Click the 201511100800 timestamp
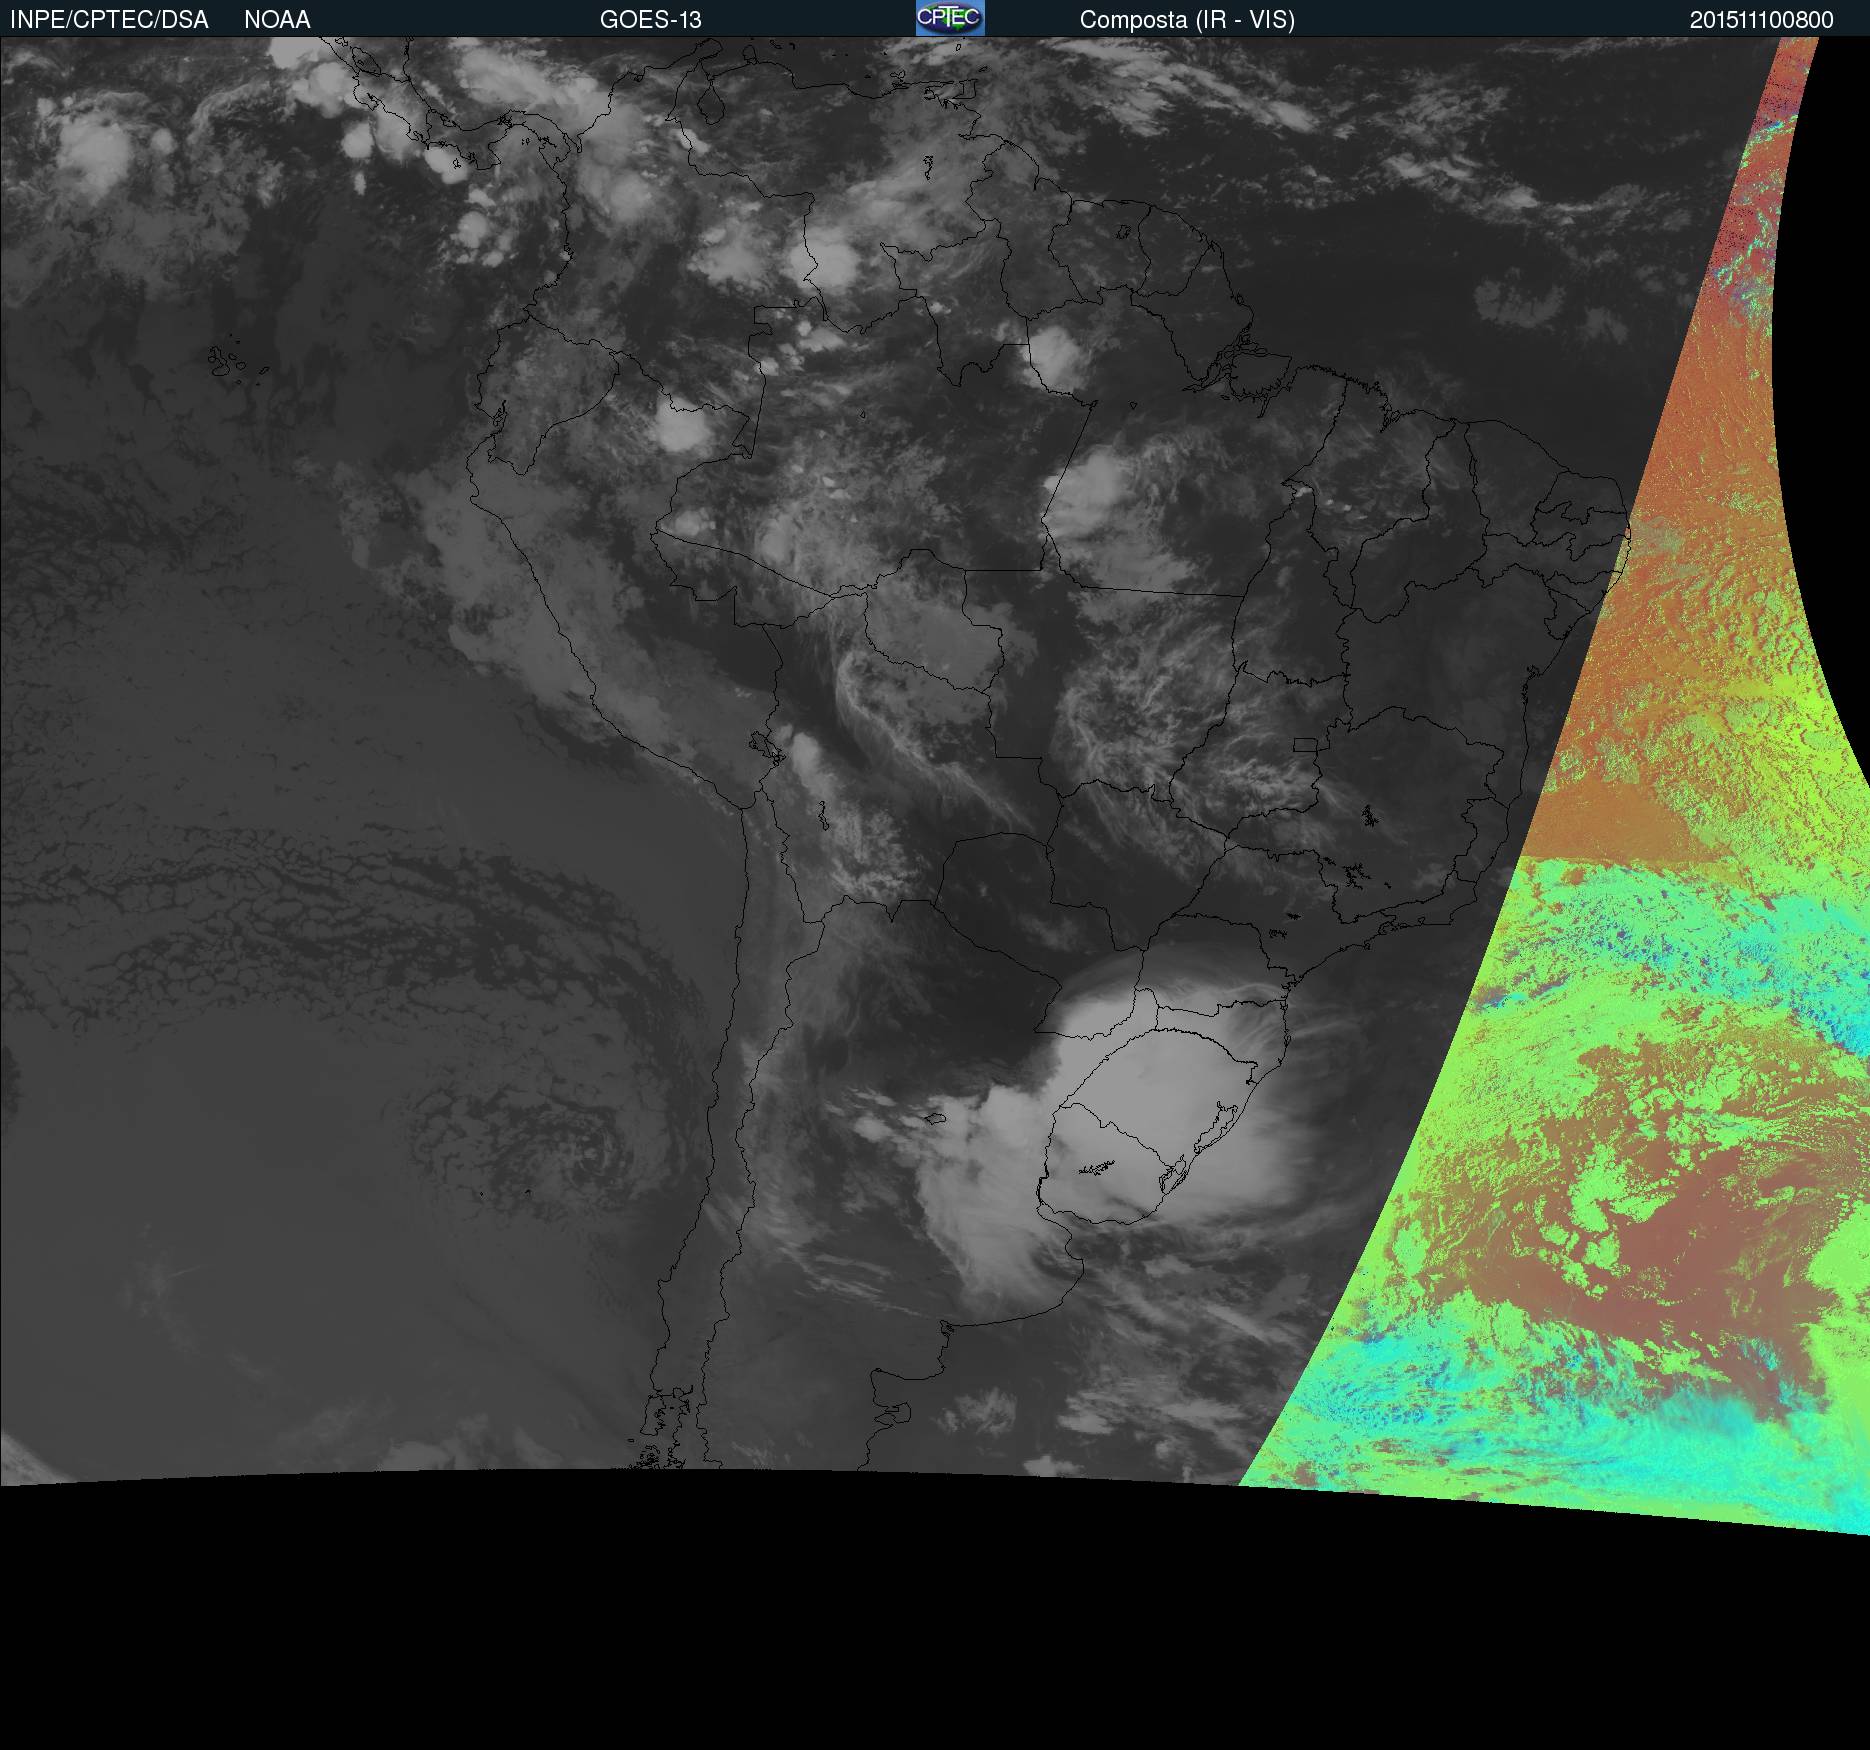The height and width of the screenshot is (1750, 1870). pos(1762,20)
